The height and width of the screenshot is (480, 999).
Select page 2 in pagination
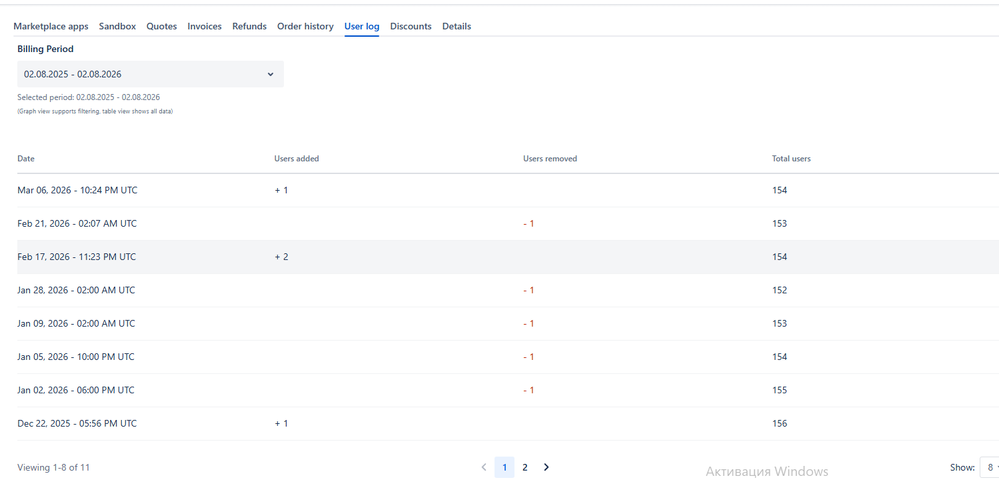[525, 467]
